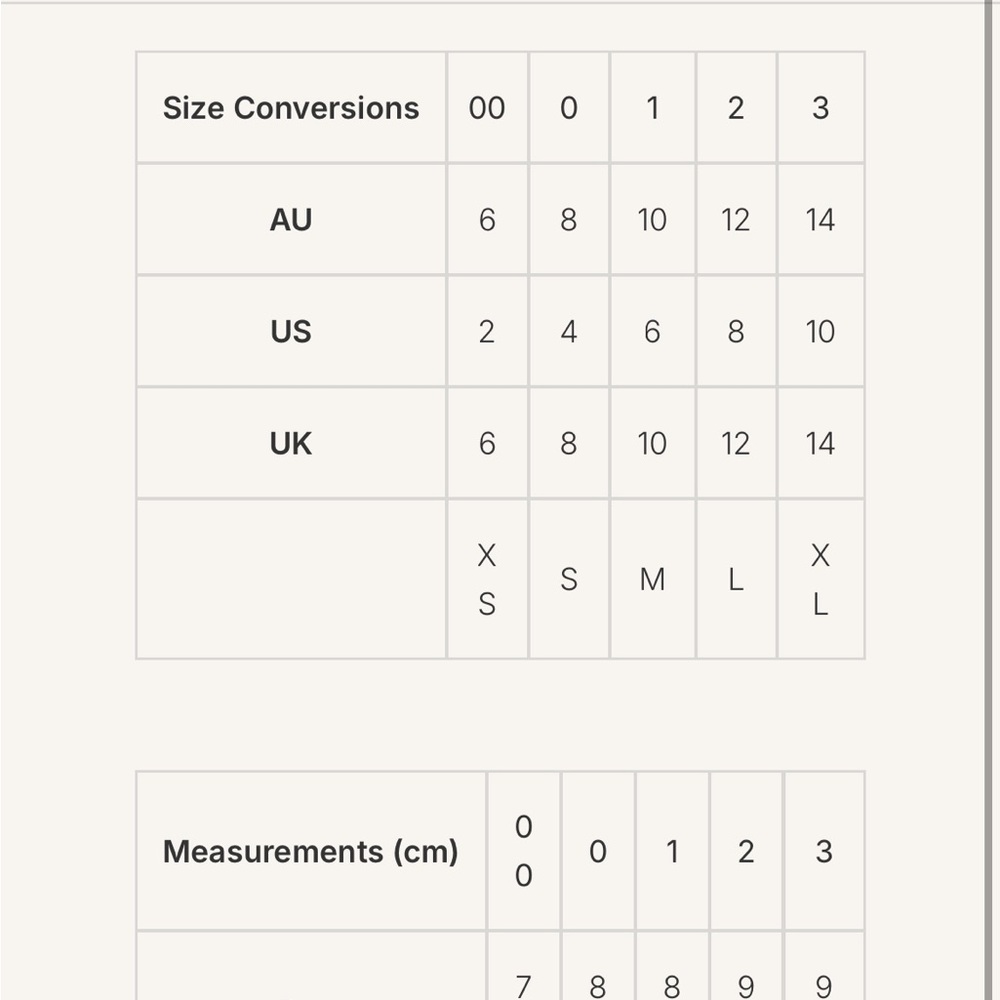Click US size 2 cell

point(487,331)
